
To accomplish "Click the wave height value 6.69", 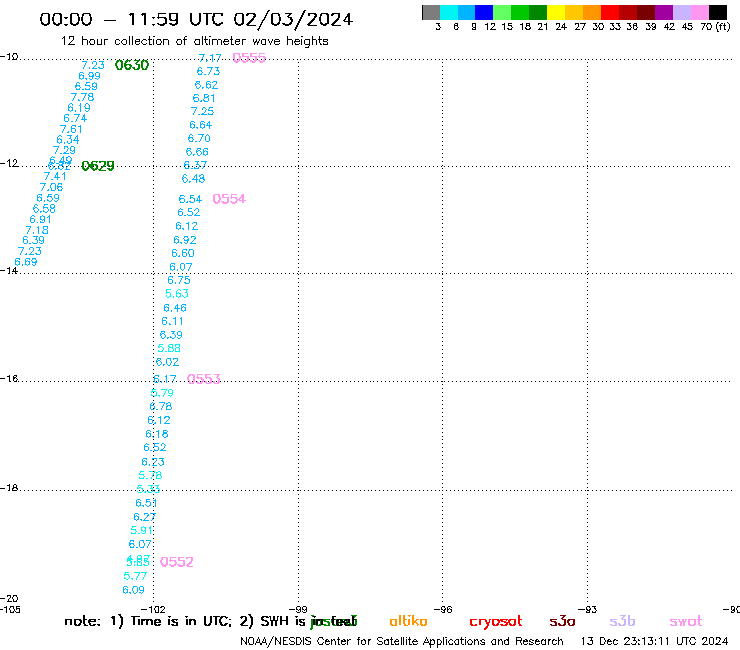I will point(26,262).
